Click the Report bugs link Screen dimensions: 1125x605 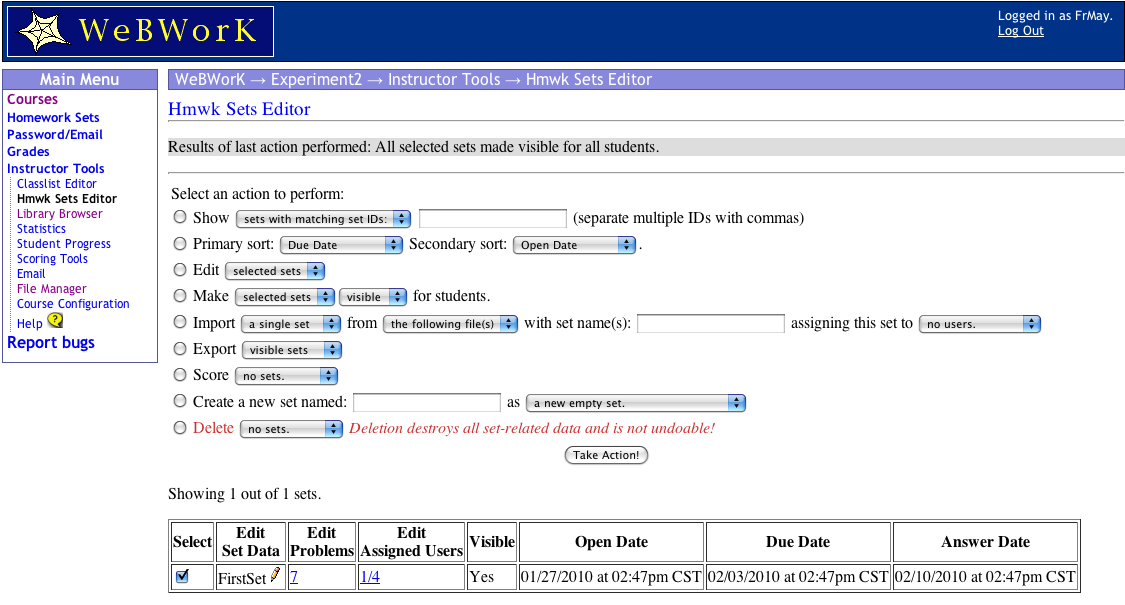pyautogui.click(x=51, y=343)
